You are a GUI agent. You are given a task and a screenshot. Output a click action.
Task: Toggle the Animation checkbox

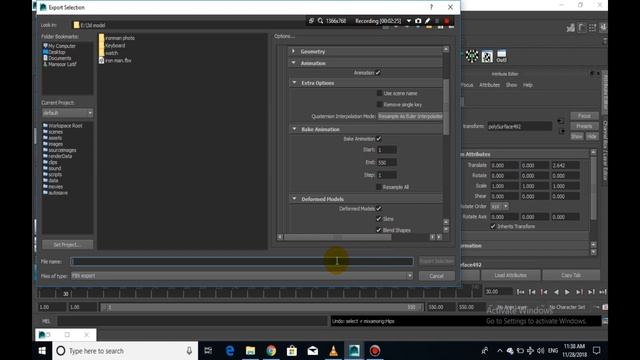378,73
